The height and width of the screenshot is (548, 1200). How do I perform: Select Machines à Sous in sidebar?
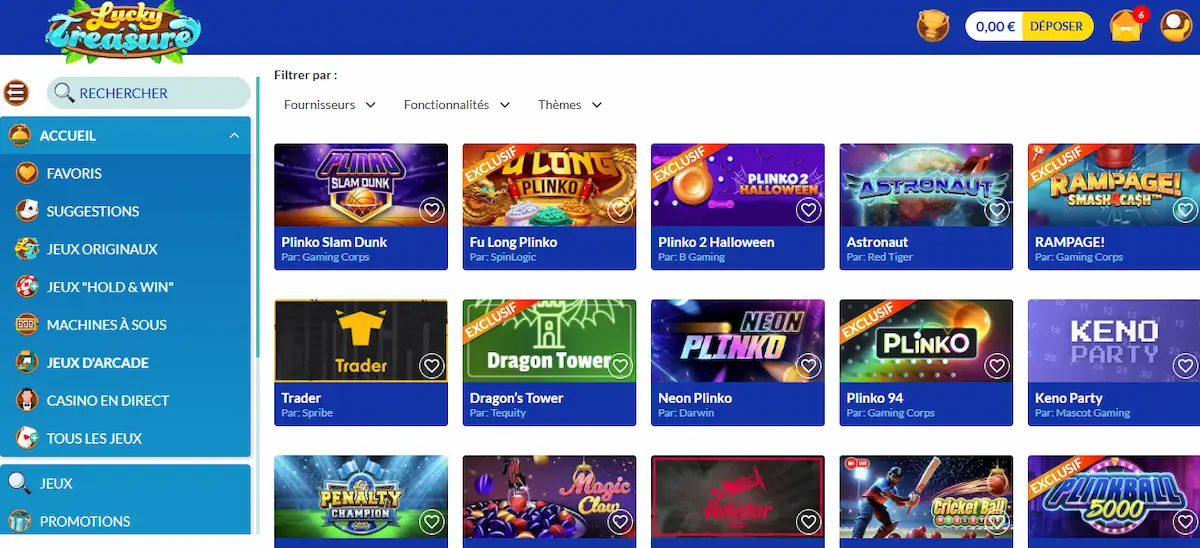[x=106, y=325]
